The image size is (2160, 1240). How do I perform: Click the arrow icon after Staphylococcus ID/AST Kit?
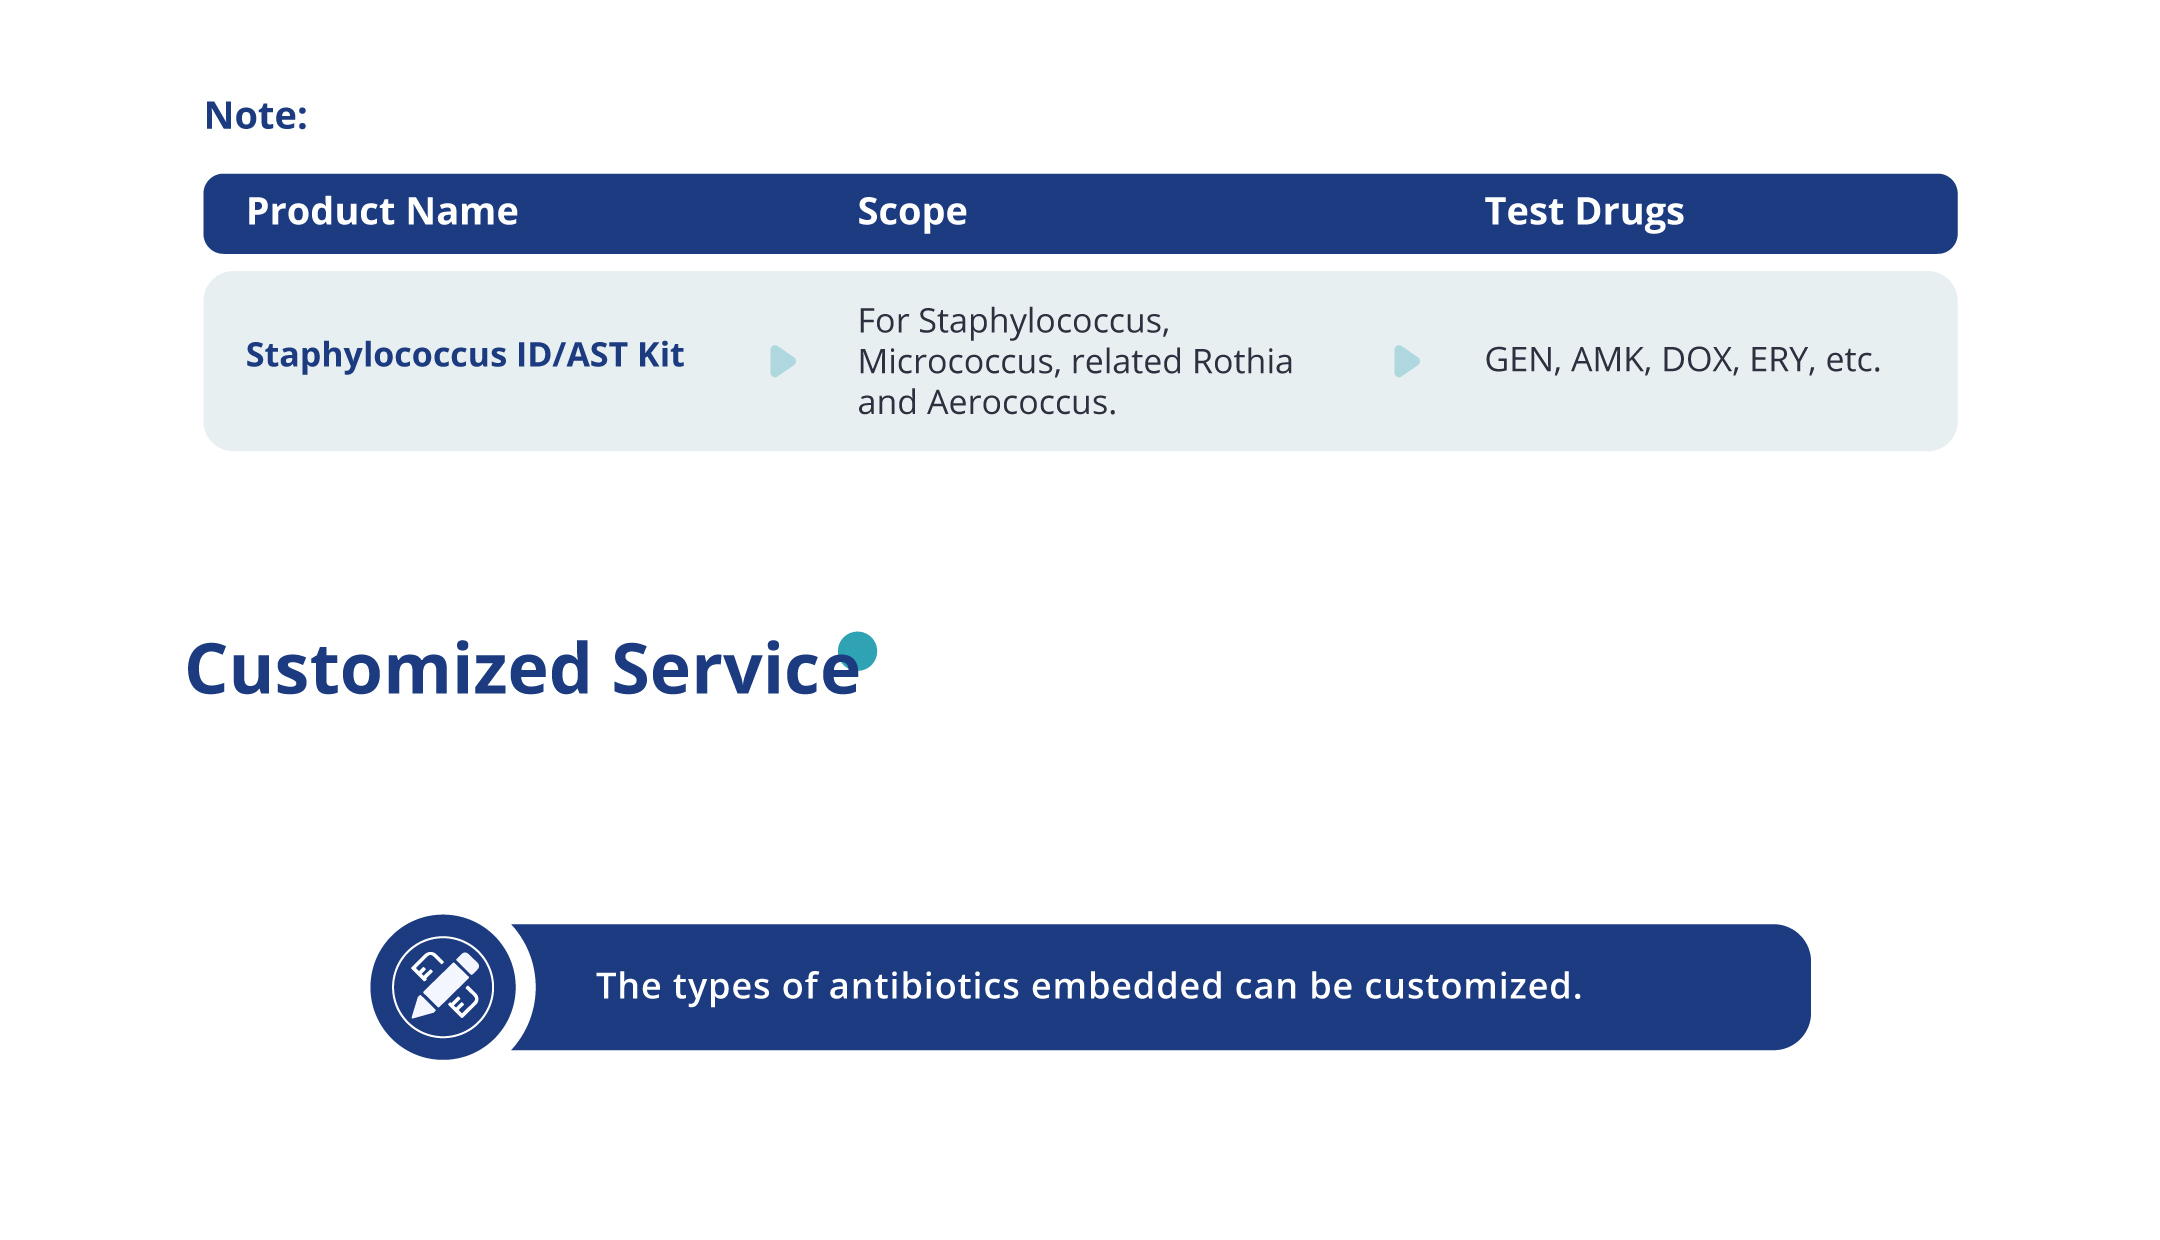coord(783,361)
